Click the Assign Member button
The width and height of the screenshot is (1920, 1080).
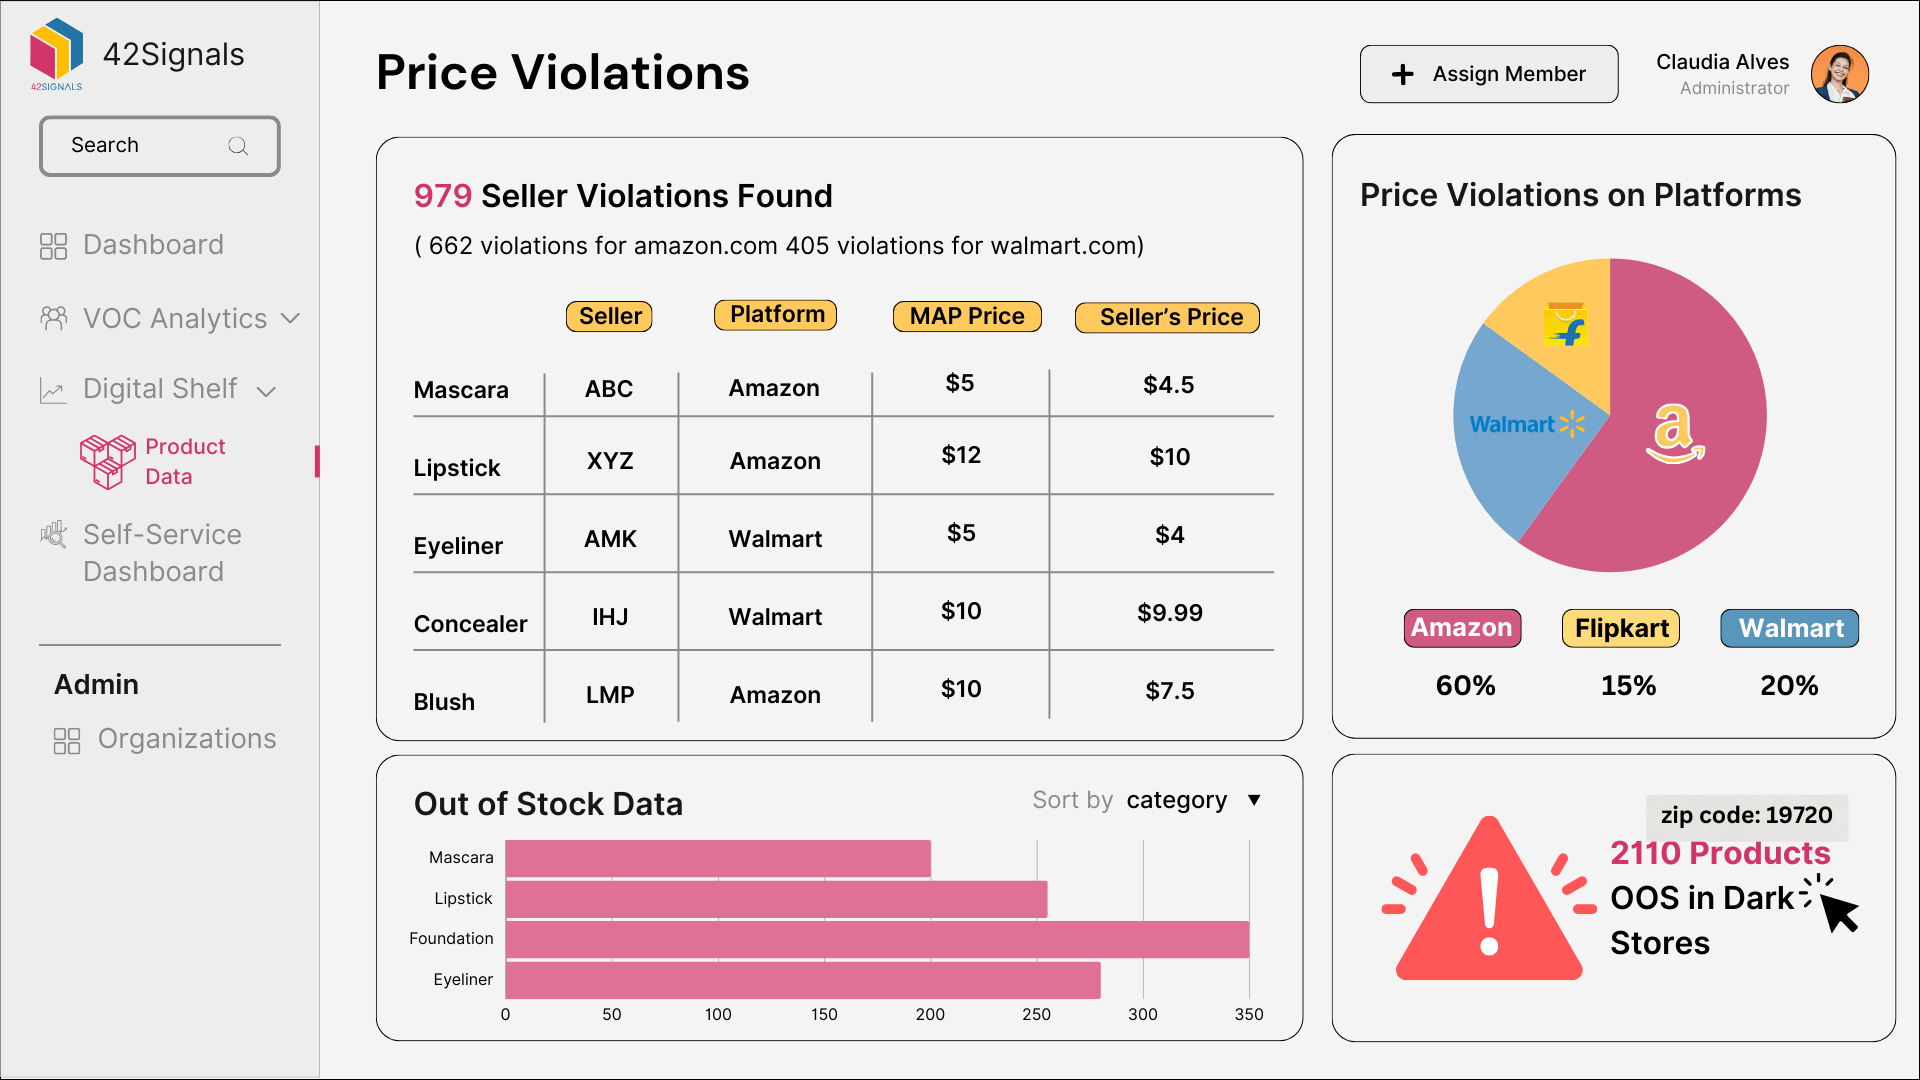click(1488, 73)
